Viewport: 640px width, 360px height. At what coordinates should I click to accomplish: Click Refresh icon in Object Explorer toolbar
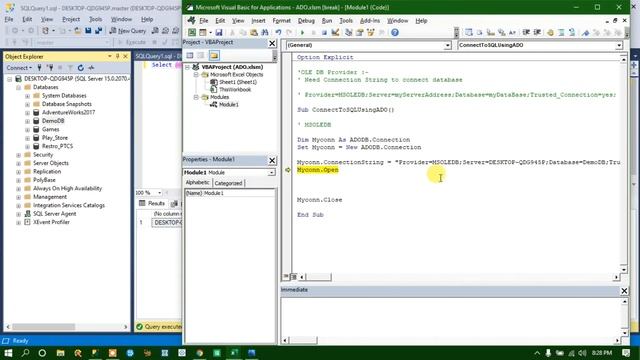tap(80, 68)
